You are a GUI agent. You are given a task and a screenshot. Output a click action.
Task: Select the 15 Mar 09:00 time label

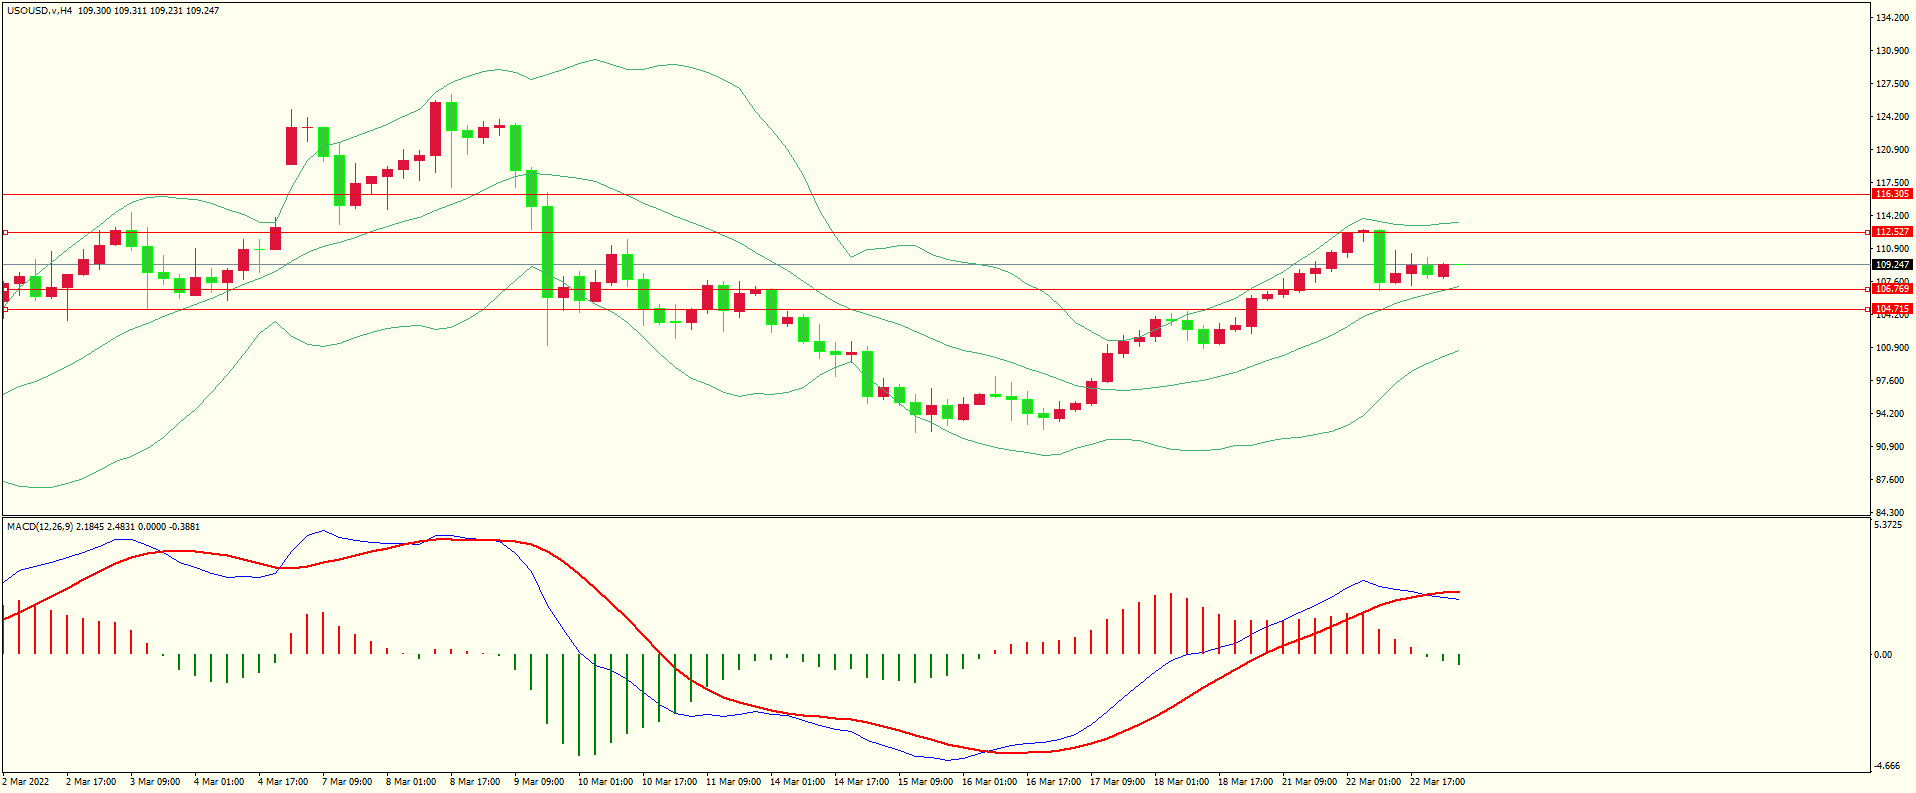925,782
